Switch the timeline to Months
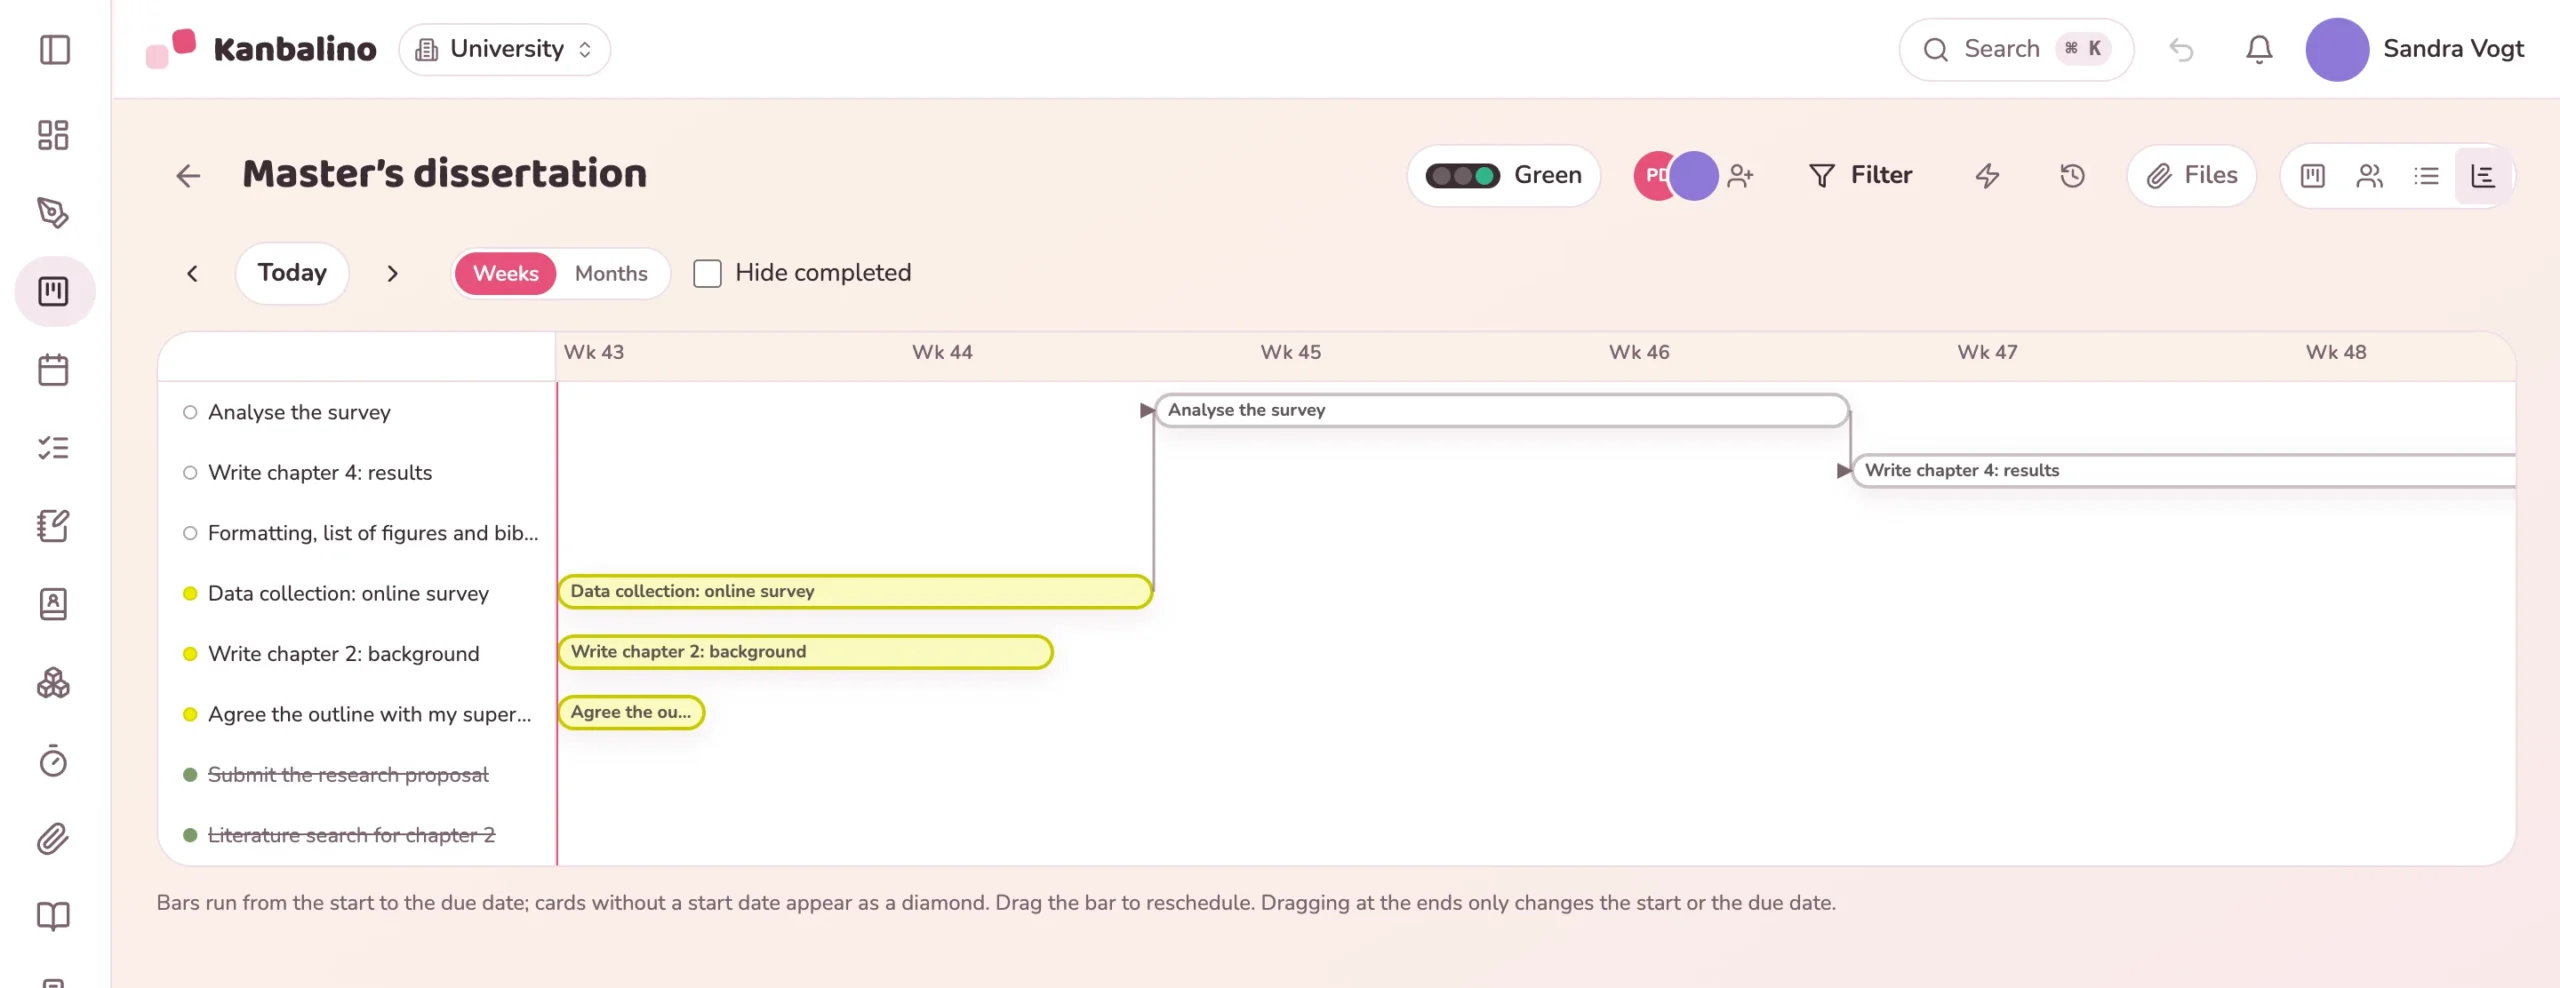The image size is (2560, 988). [x=611, y=273]
